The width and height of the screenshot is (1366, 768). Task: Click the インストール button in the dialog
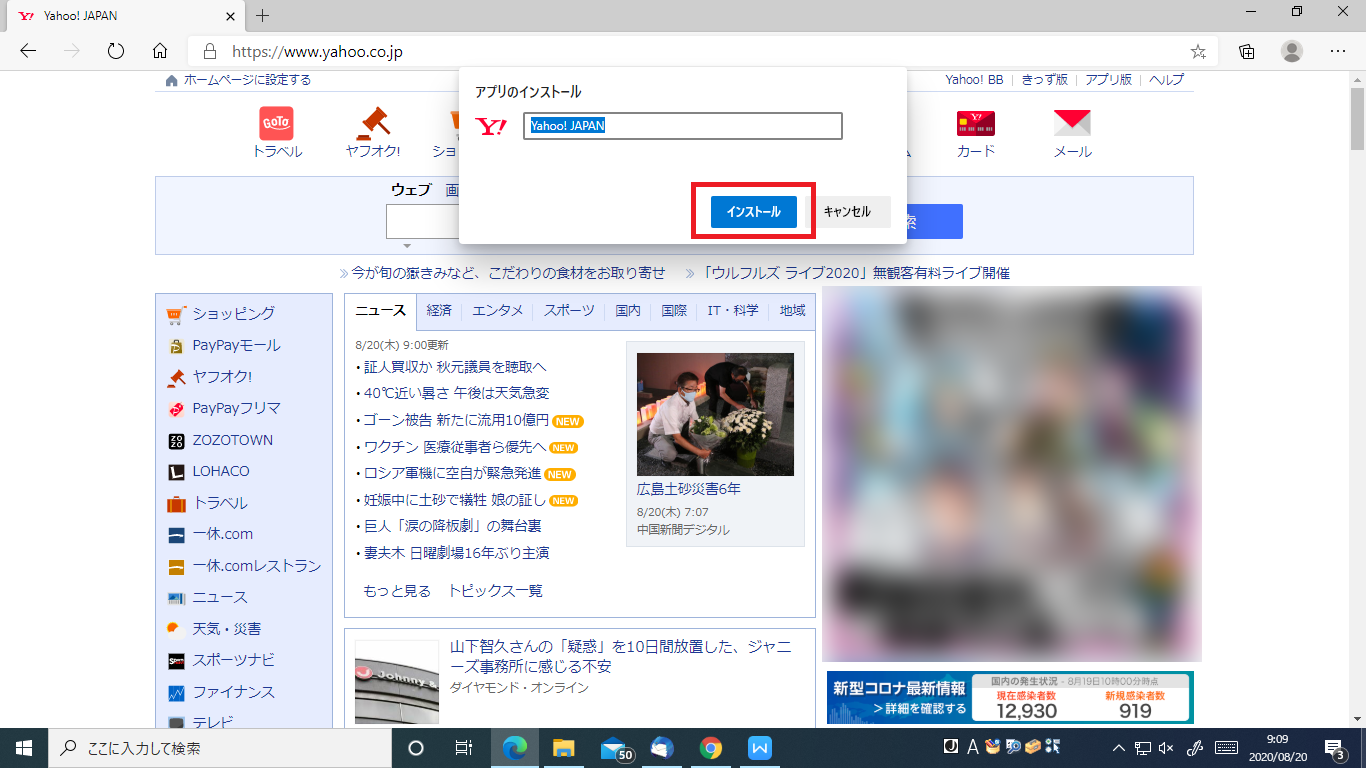coord(753,211)
